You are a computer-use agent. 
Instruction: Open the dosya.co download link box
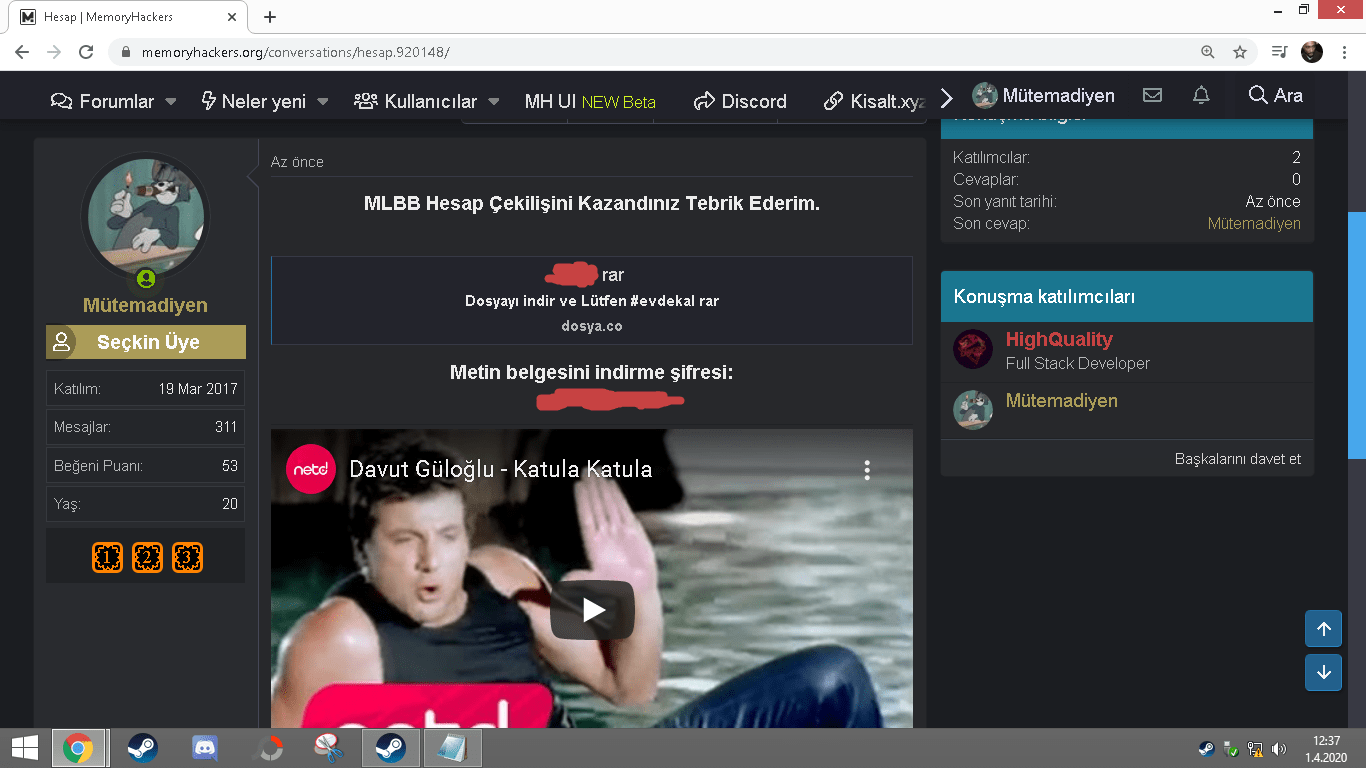point(592,300)
